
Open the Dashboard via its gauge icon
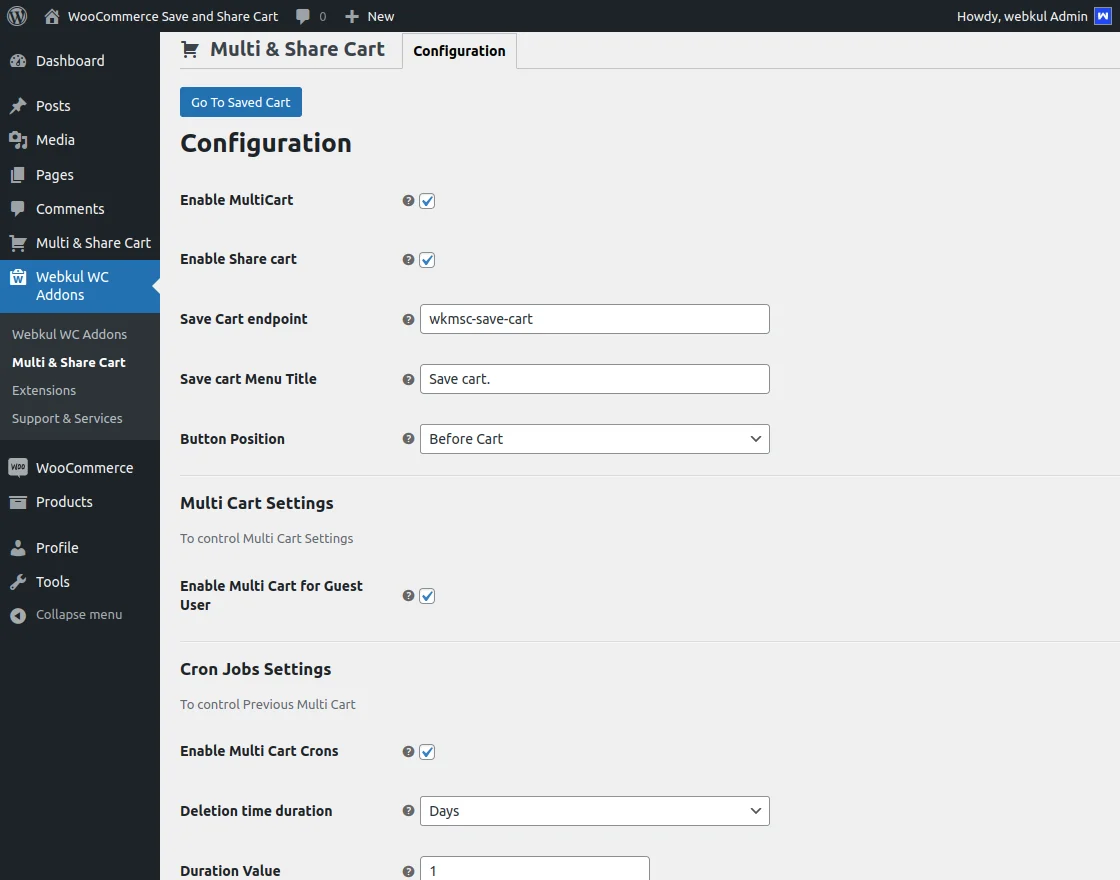point(19,61)
